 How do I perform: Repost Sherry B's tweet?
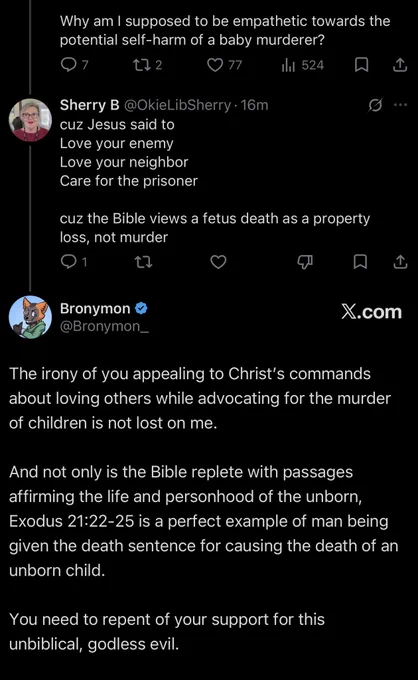143,262
